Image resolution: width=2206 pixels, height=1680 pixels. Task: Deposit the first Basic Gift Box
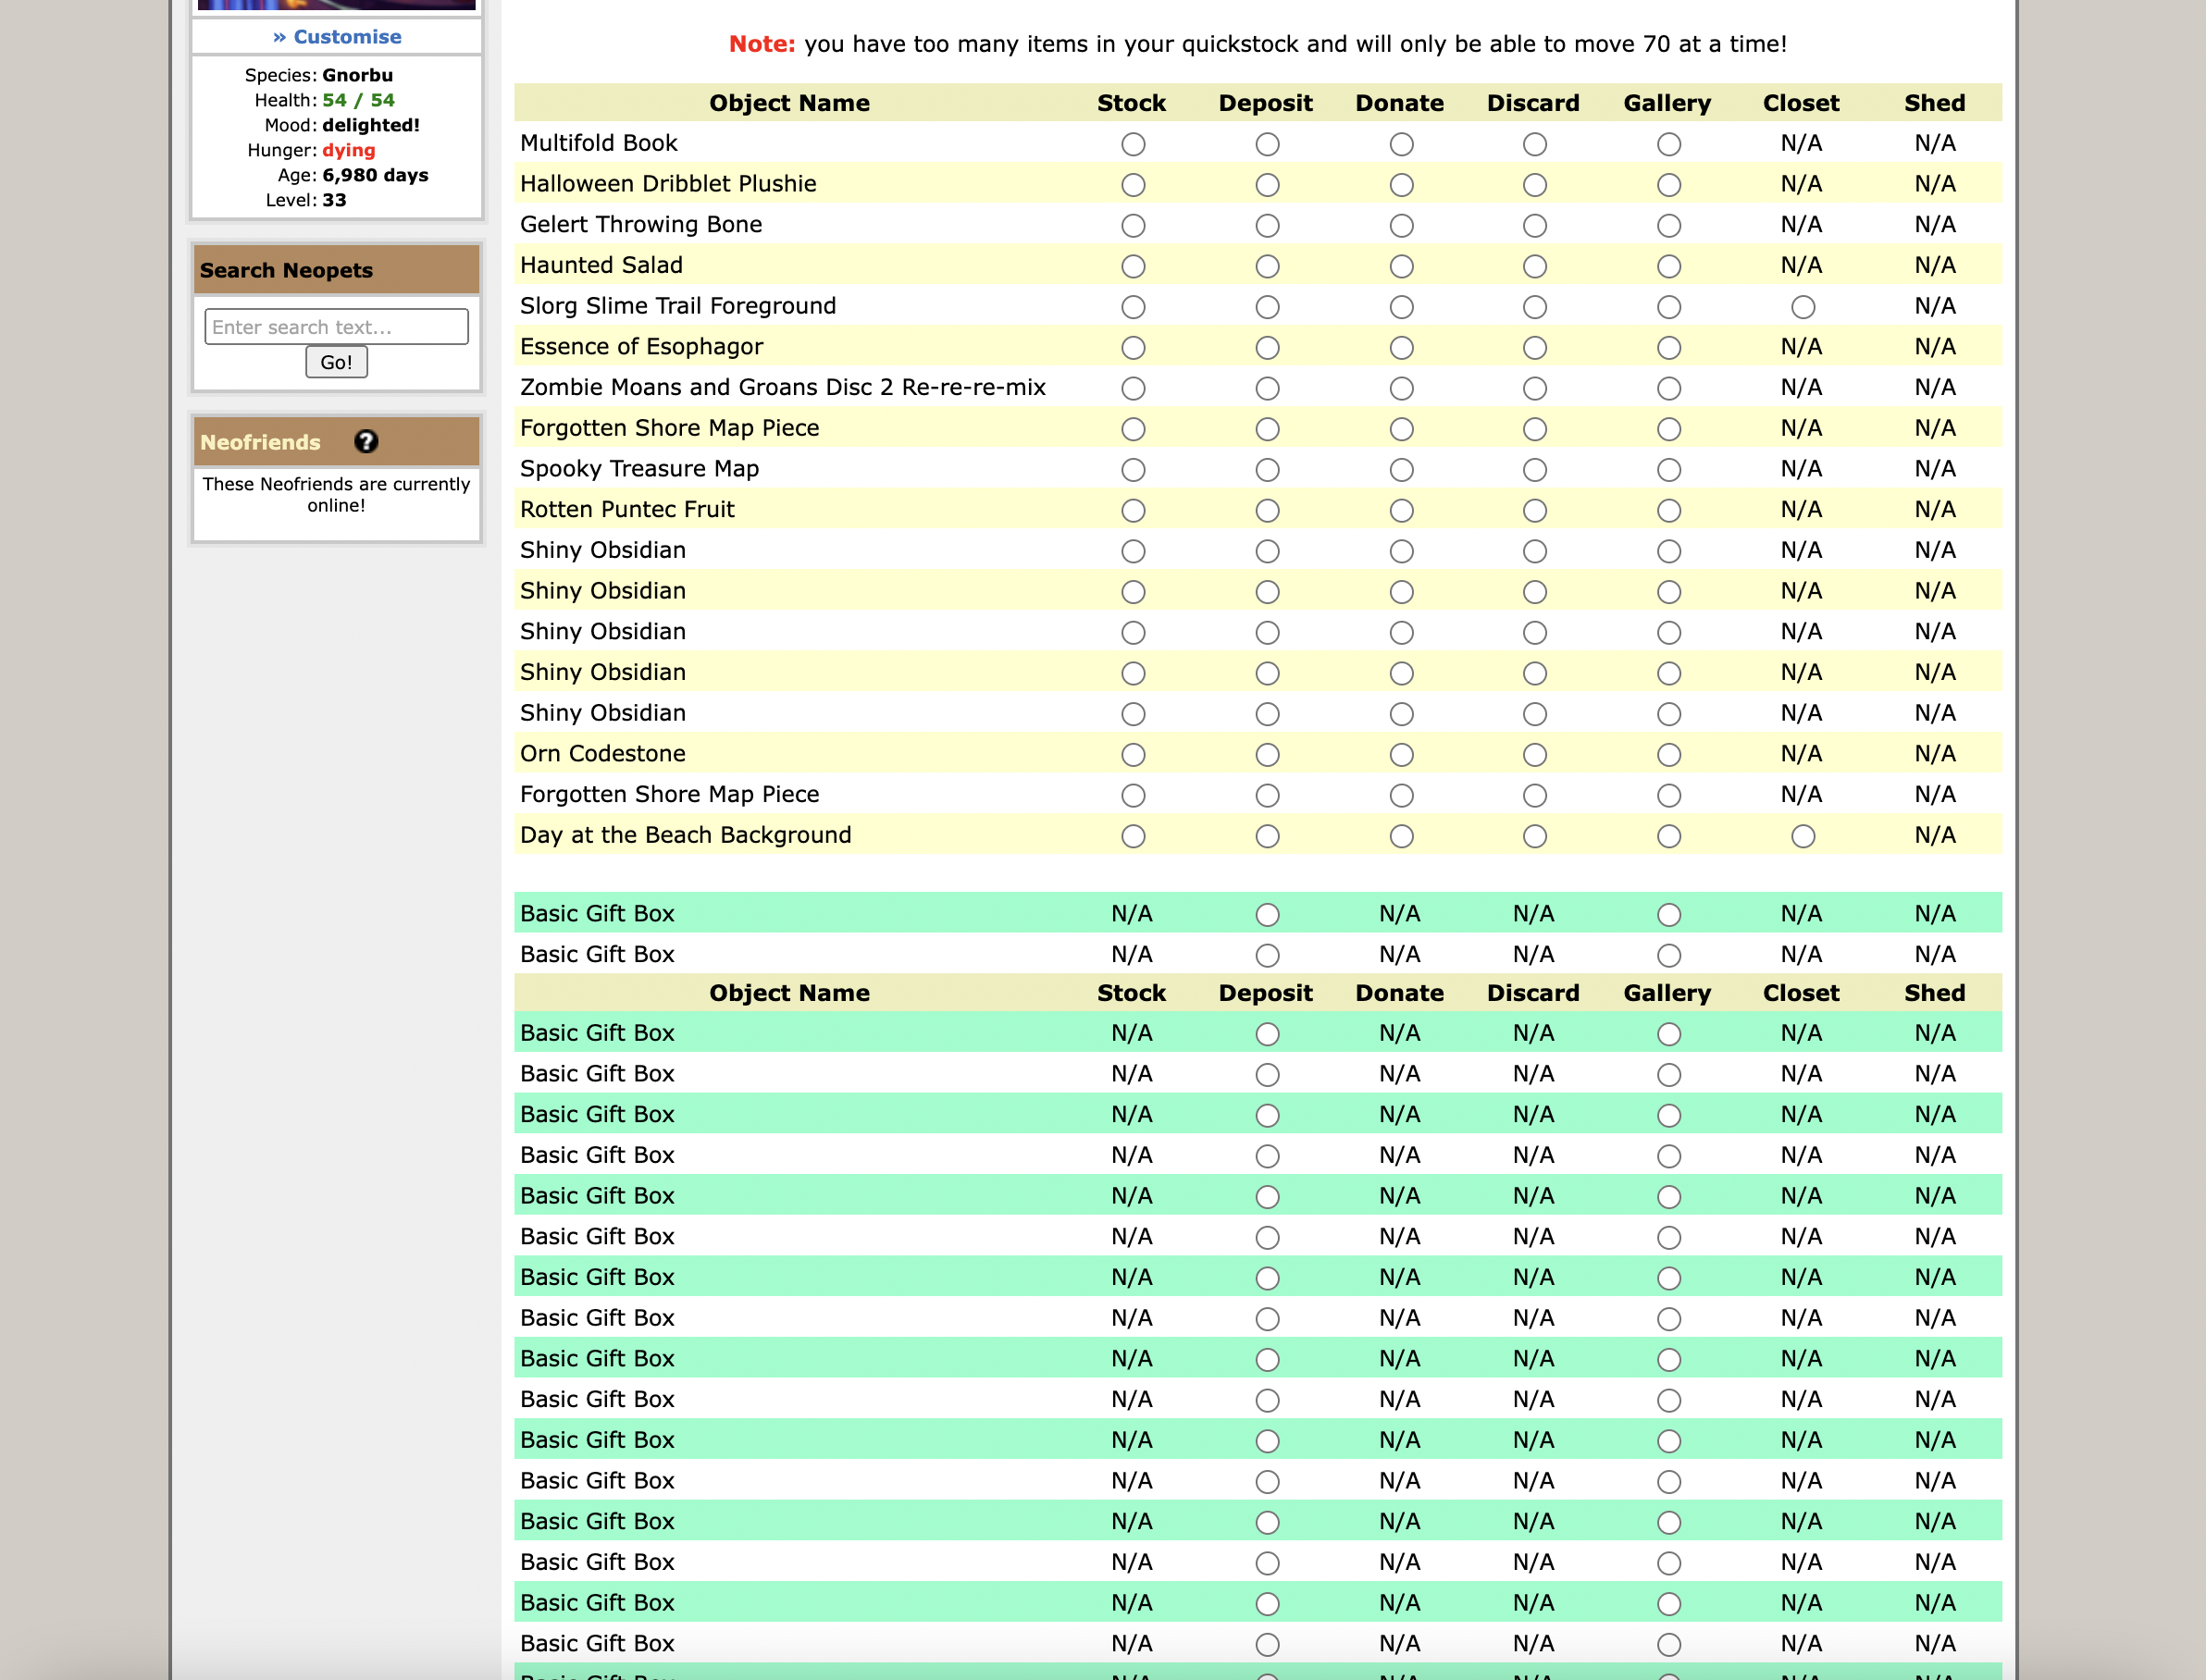point(1266,915)
